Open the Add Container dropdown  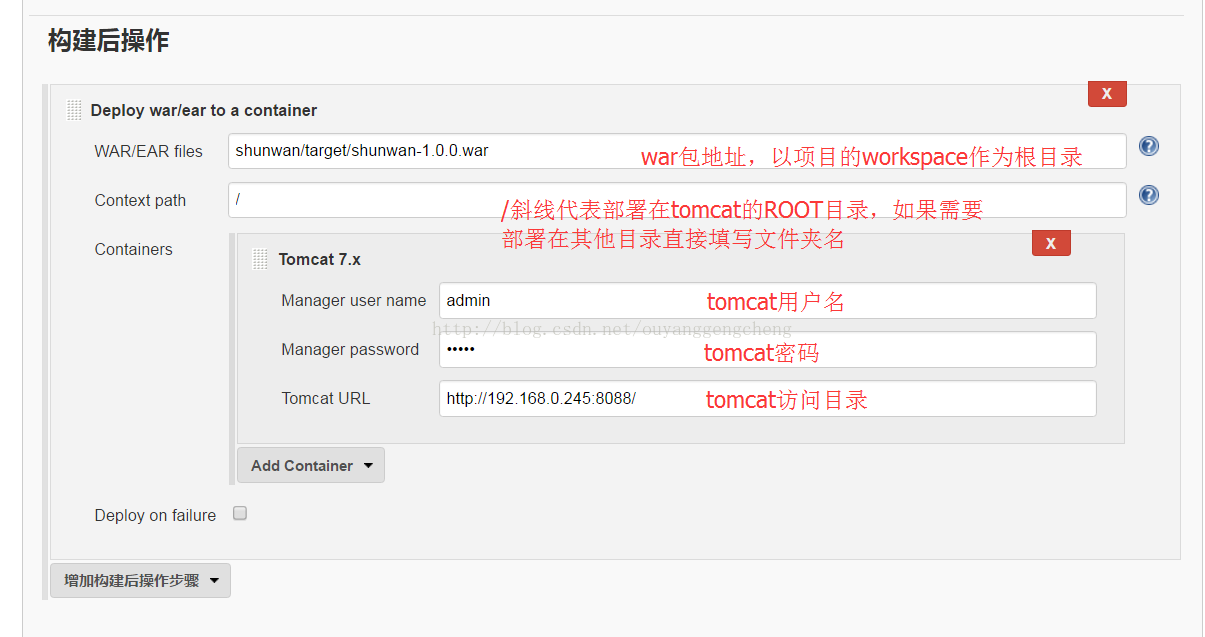[311, 465]
